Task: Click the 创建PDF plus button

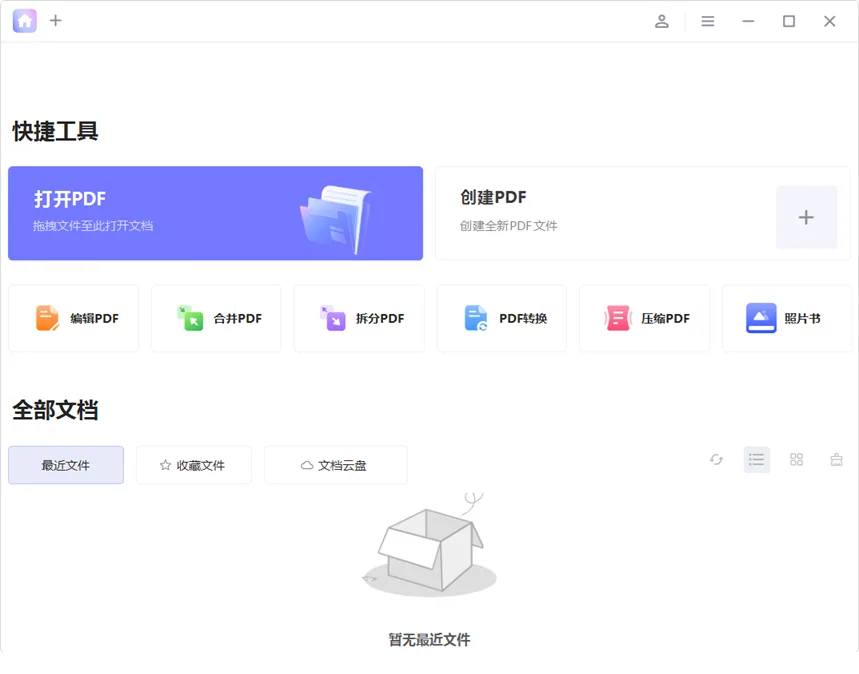Action: 806,218
